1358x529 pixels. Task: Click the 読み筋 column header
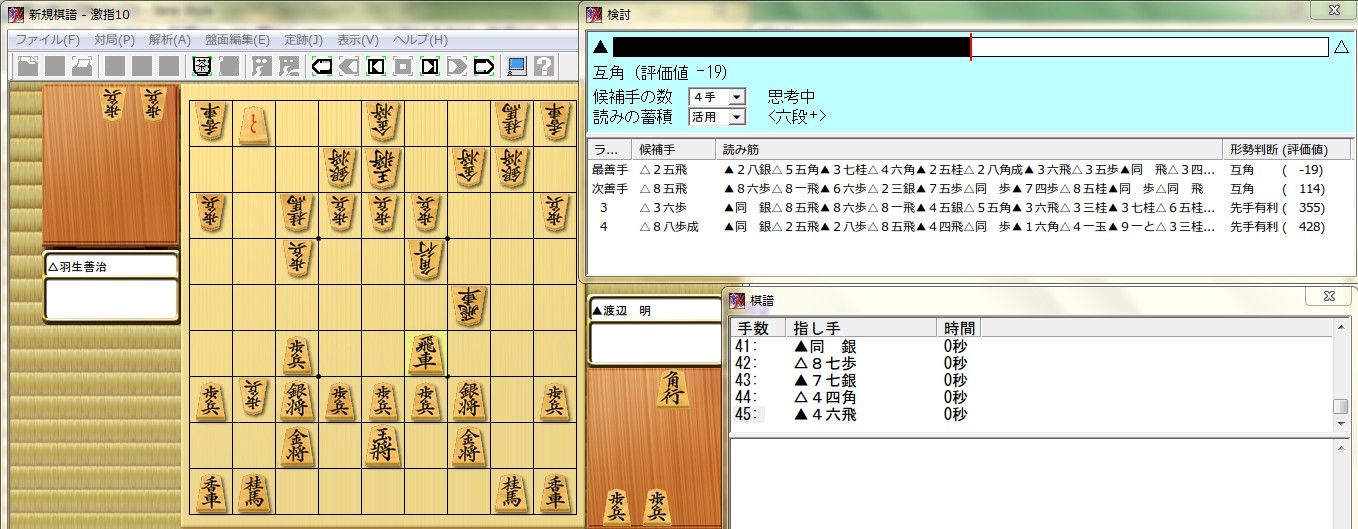coord(970,149)
